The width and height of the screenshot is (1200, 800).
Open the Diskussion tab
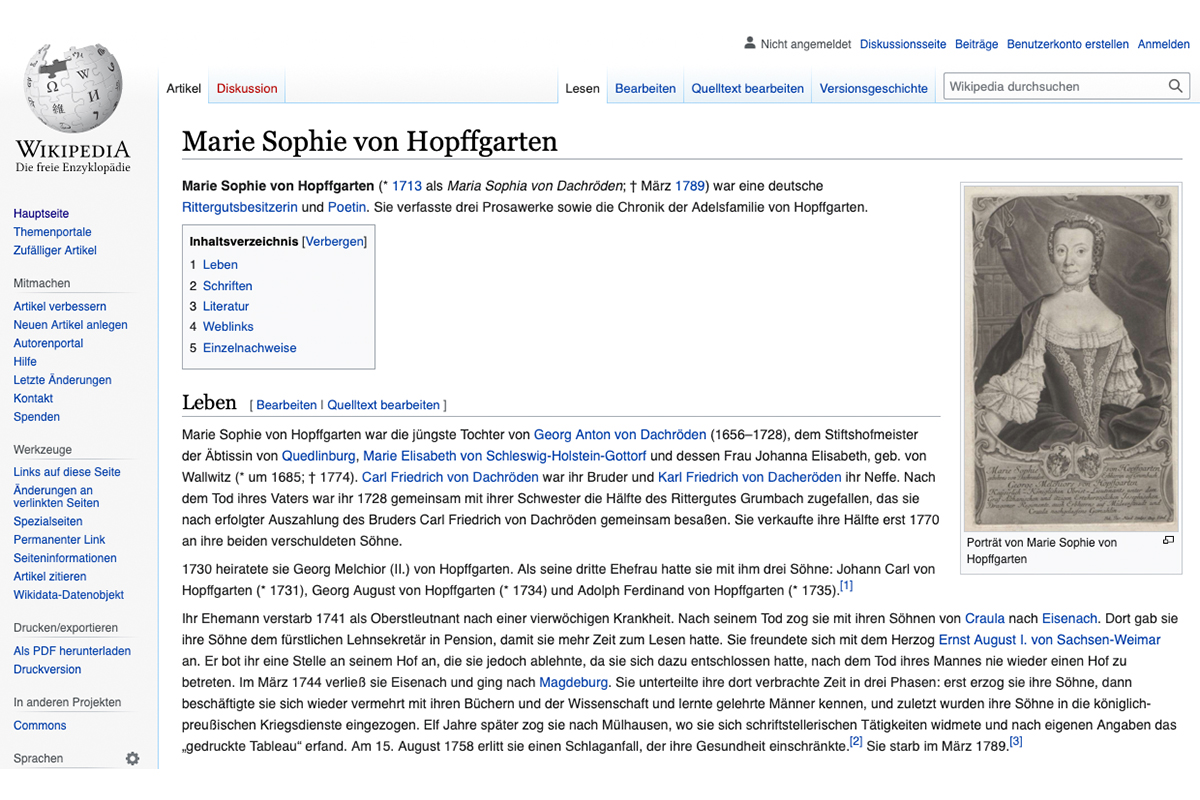[247, 88]
